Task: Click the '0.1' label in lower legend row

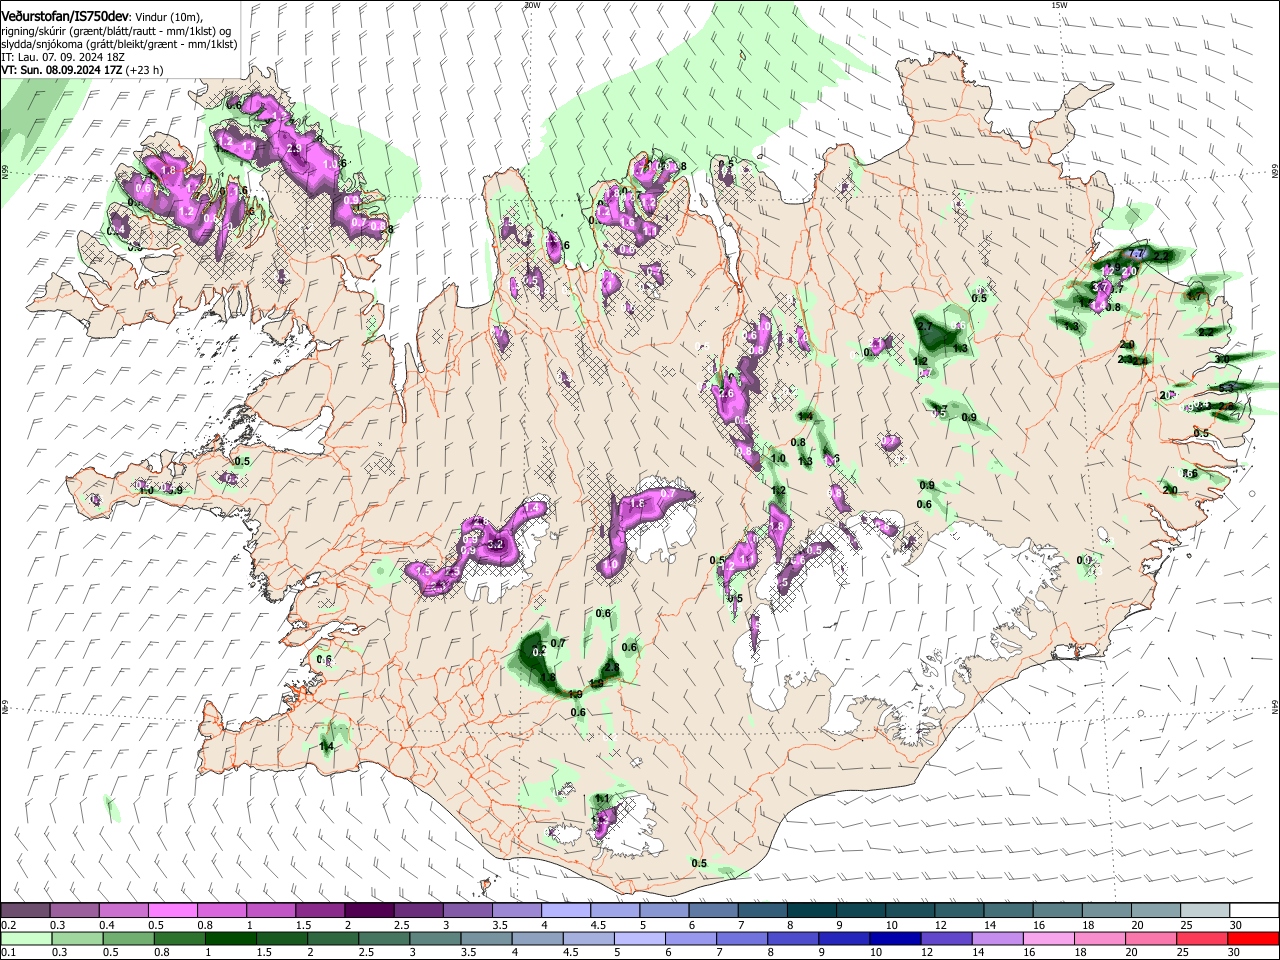Action: tap(9, 952)
